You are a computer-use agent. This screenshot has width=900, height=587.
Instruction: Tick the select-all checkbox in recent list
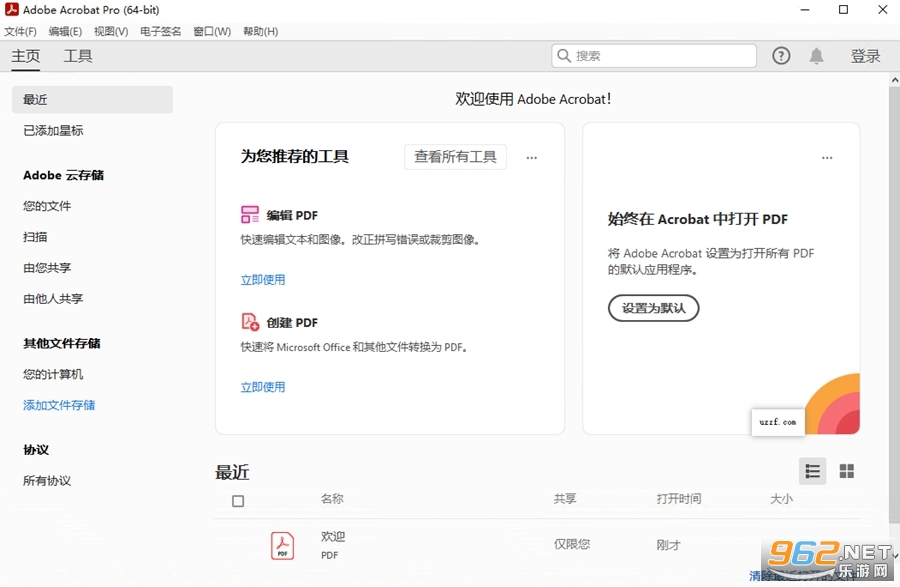(x=238, y=501)
